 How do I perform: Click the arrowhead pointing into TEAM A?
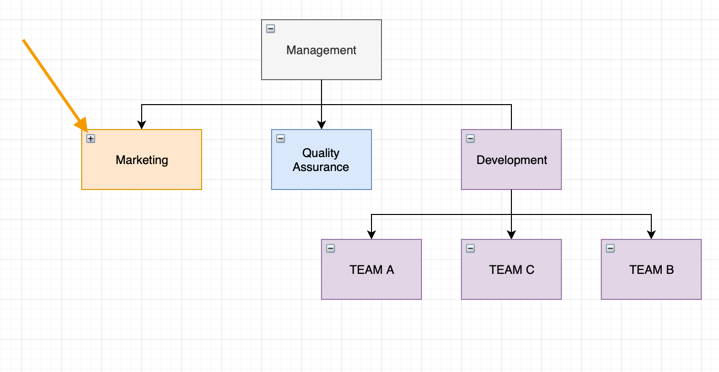[x=371, y=235]
